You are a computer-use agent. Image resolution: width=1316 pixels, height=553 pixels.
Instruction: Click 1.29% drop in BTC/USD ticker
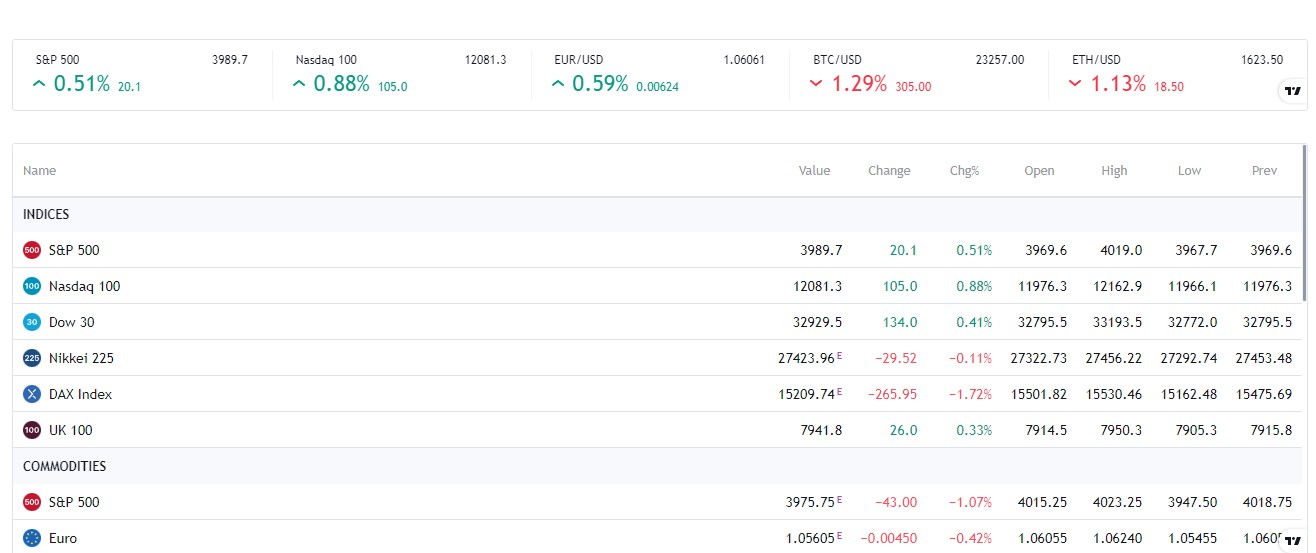859,84
